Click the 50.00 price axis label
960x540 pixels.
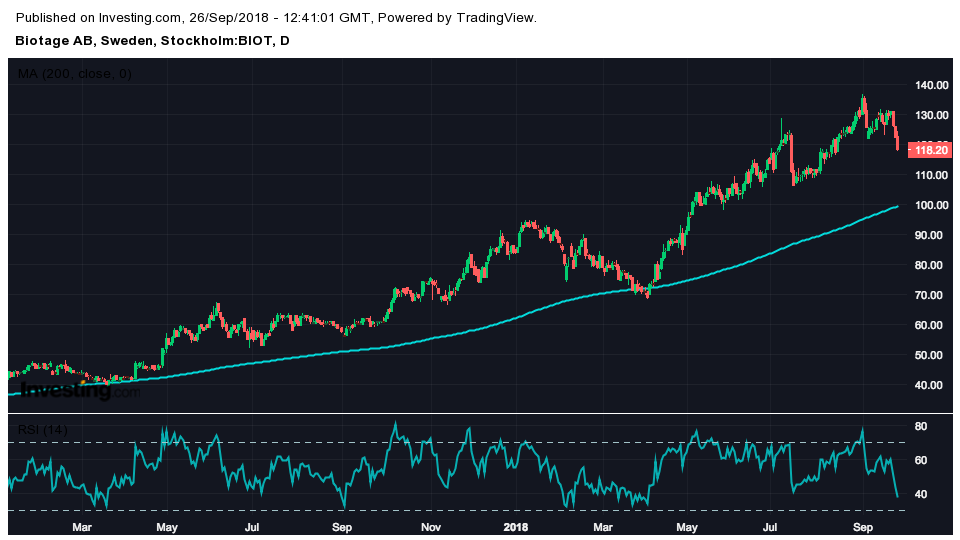click(x=929, y=355)
